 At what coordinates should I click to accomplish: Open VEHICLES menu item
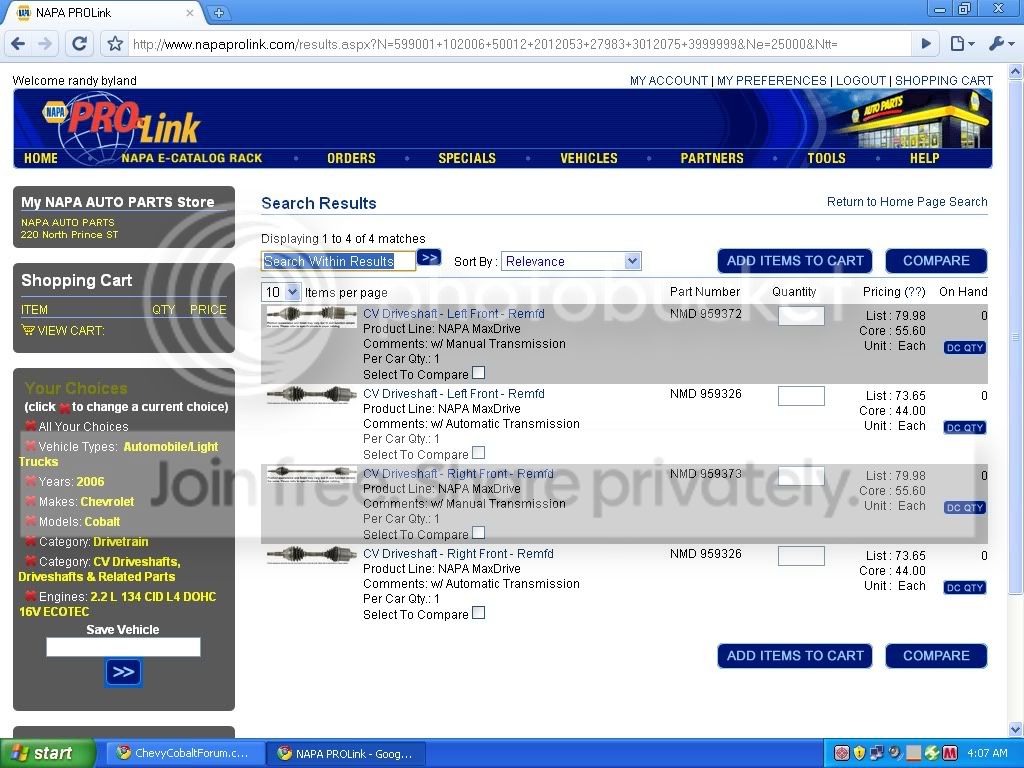[588, 158]
